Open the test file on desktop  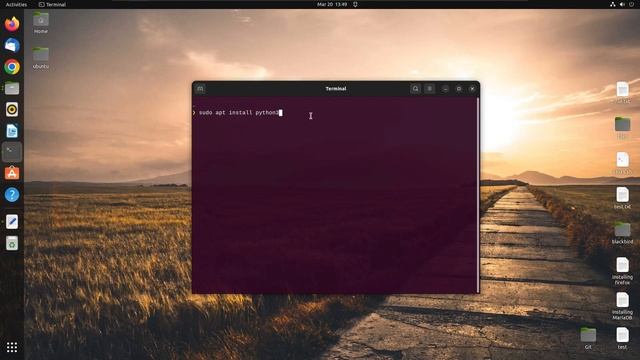pyautogui.click(x=622, y=338)
